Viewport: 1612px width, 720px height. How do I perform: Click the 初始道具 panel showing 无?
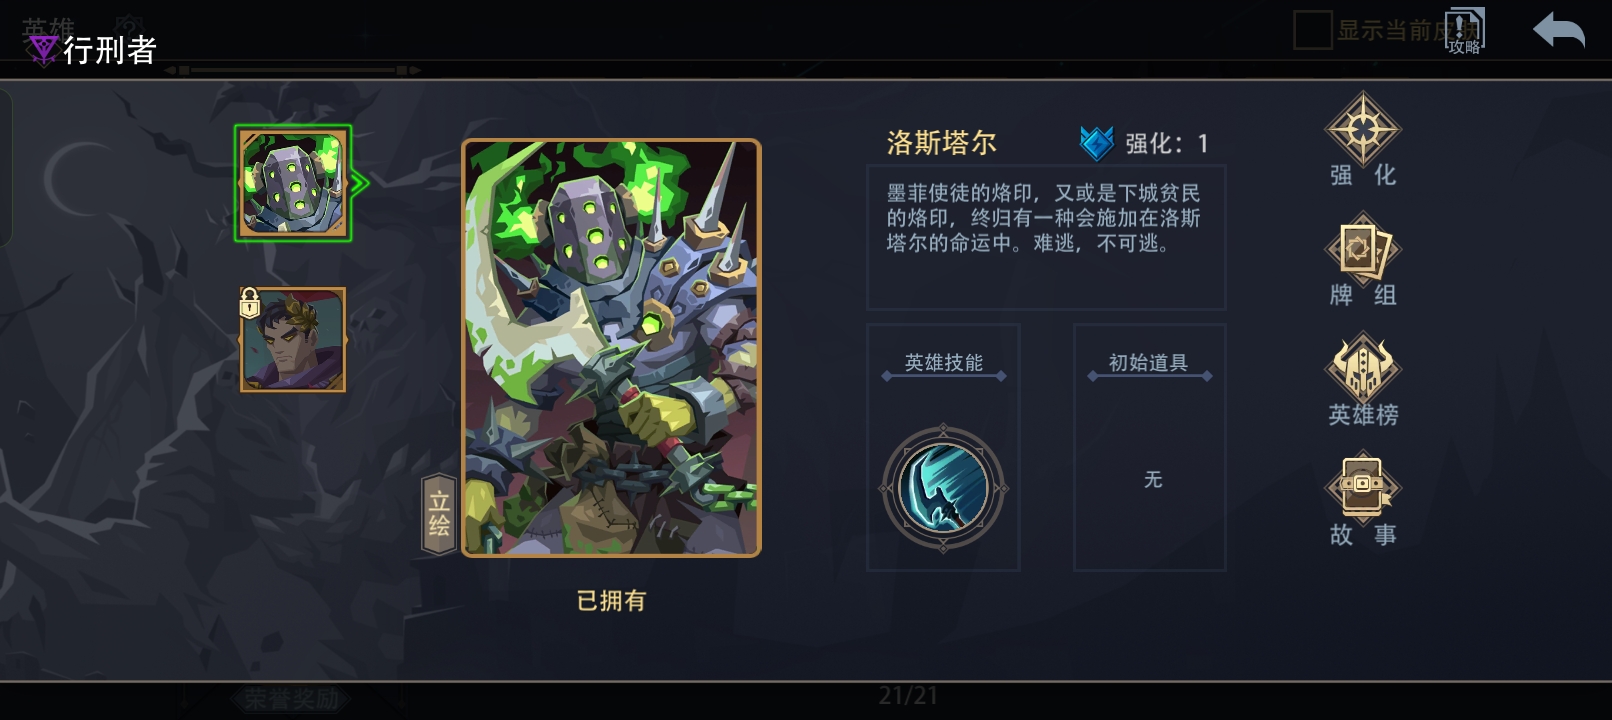click(x=1150, y=447)
